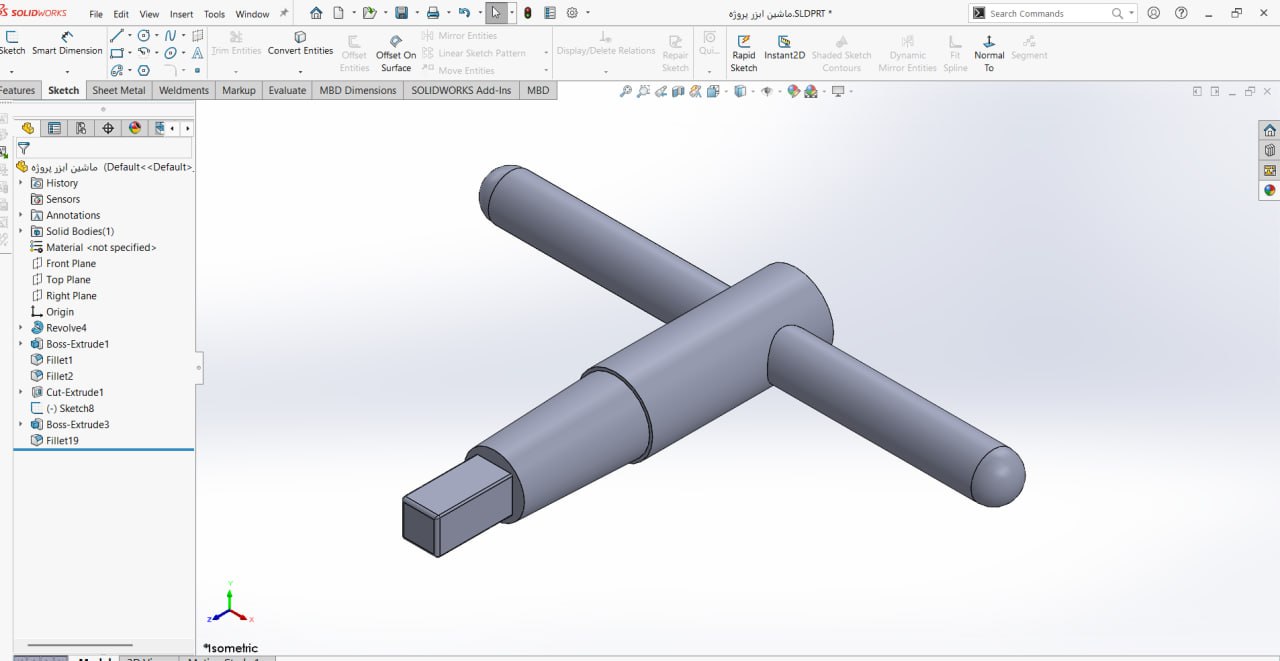
Task: Select the Smart Dimension tool
Action: click(67, 44)
